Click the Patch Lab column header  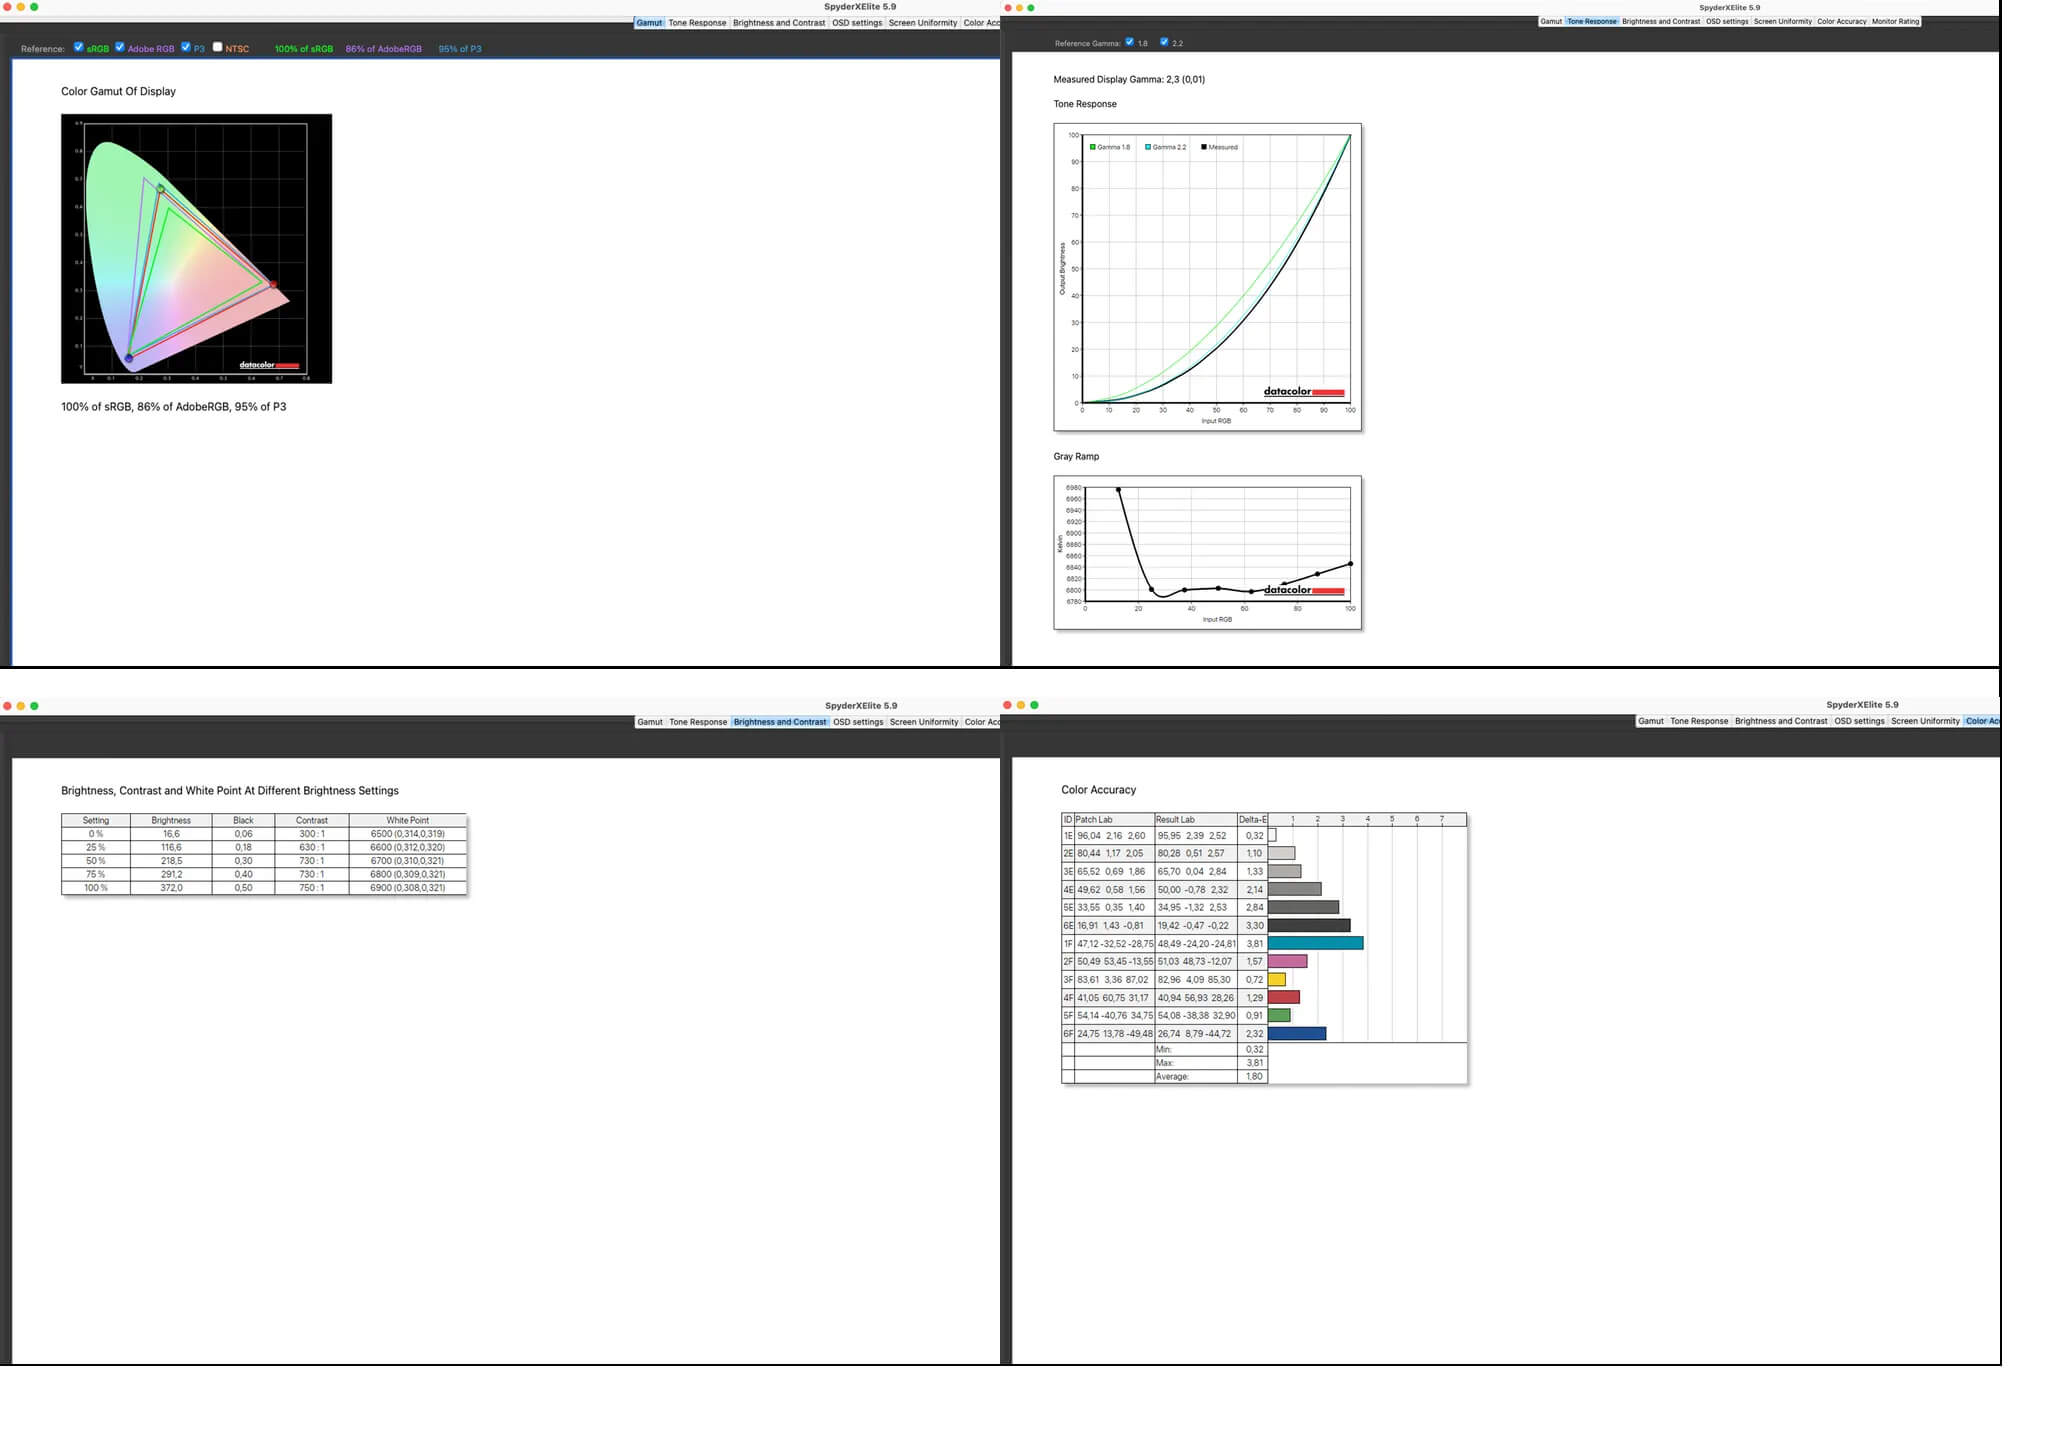point(1114,819)
